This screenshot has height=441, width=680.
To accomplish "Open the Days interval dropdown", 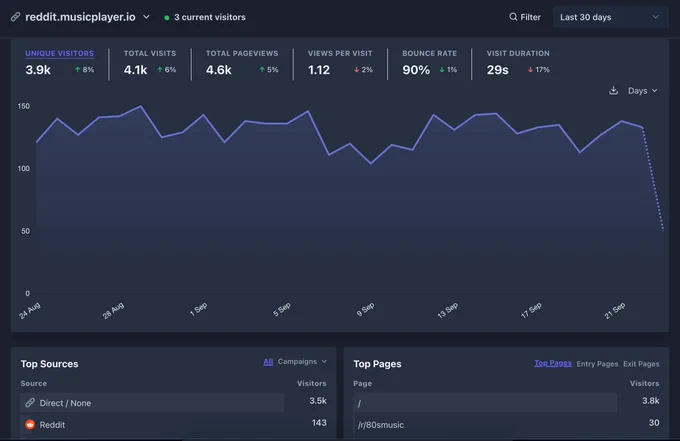I will tap(643, 91).
